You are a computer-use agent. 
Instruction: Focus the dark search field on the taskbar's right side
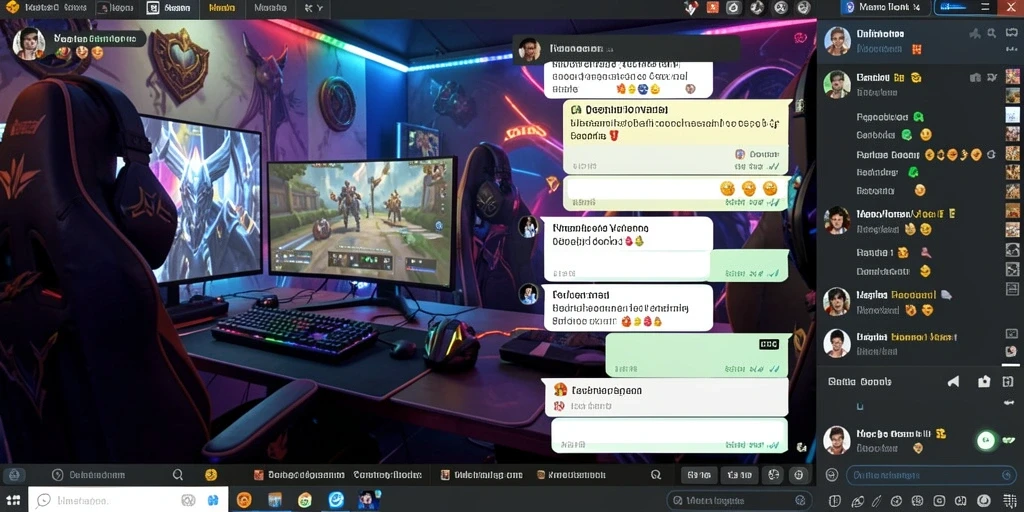click(737, 501)
